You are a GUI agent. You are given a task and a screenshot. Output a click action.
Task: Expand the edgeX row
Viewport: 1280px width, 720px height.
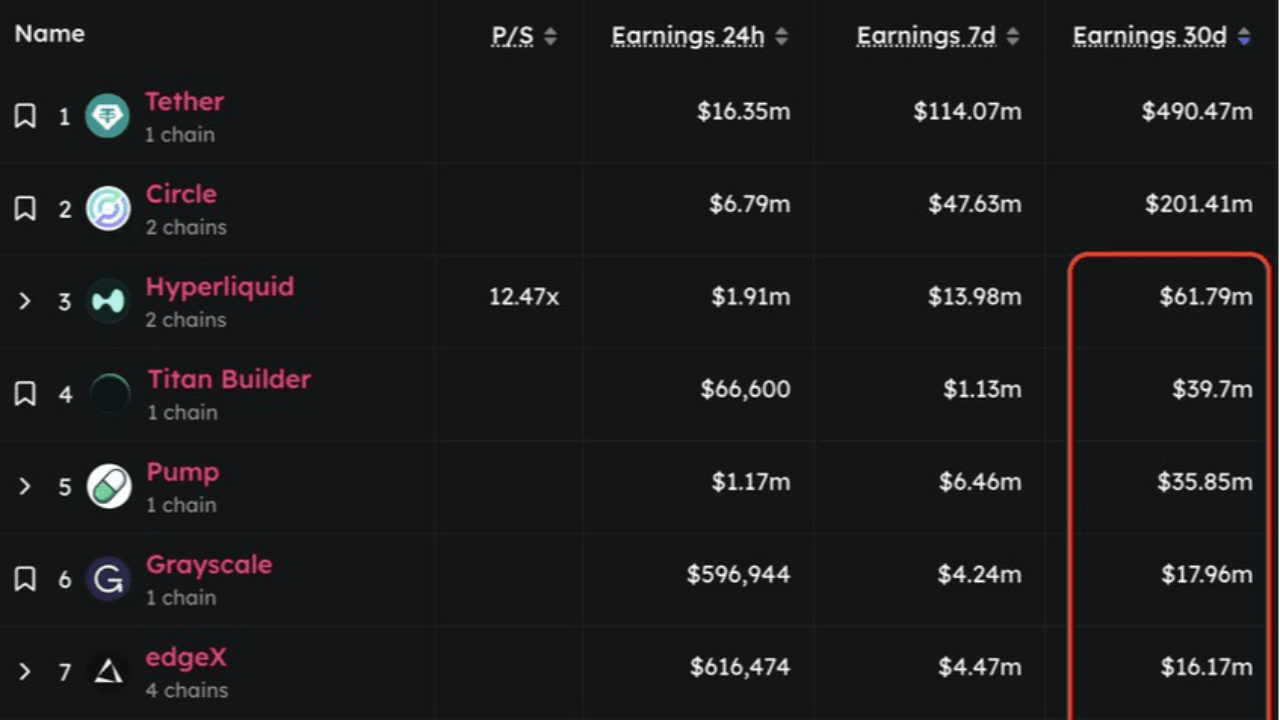pos(25,672)
